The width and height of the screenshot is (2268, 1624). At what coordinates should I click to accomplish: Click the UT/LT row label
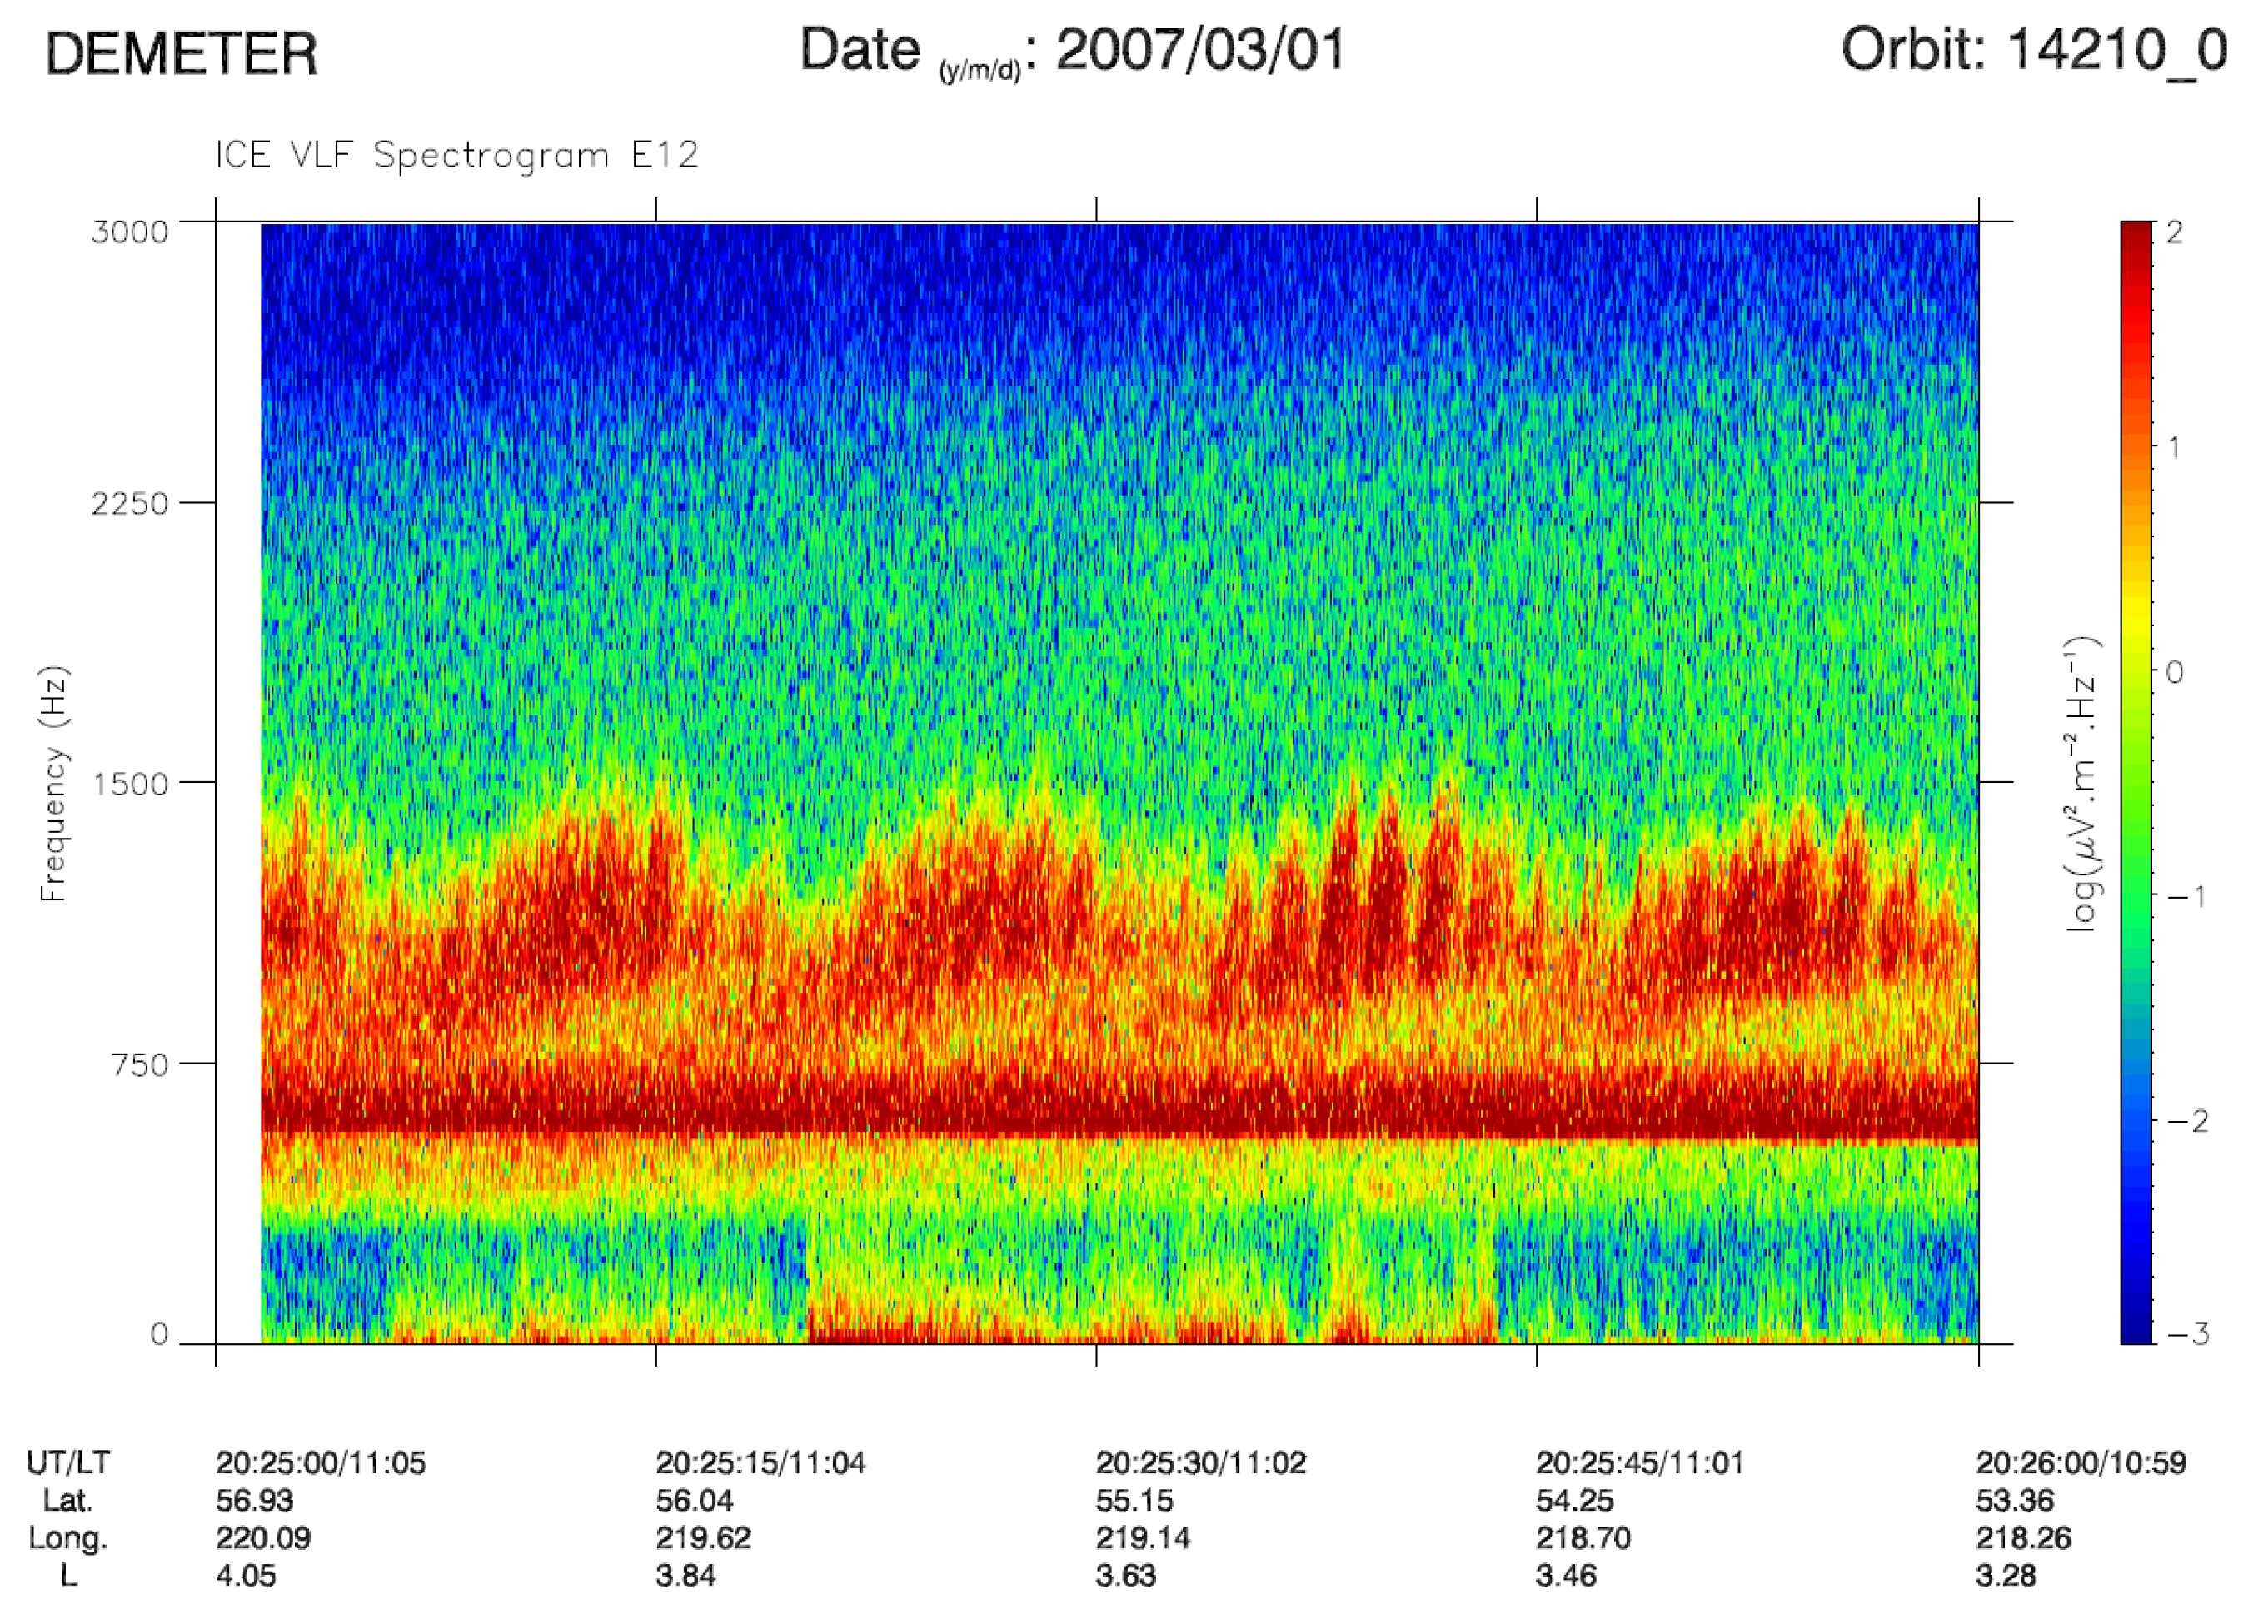[x=68, y=1463]
